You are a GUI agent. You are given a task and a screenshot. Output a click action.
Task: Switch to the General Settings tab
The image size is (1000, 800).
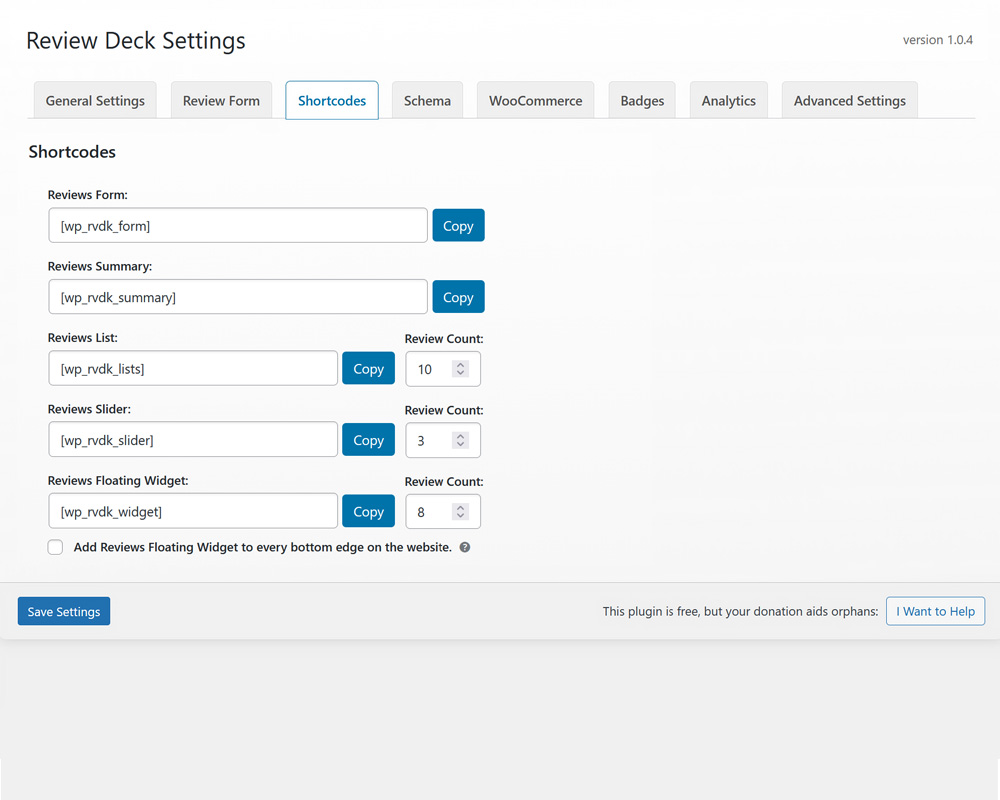[95, 100]
